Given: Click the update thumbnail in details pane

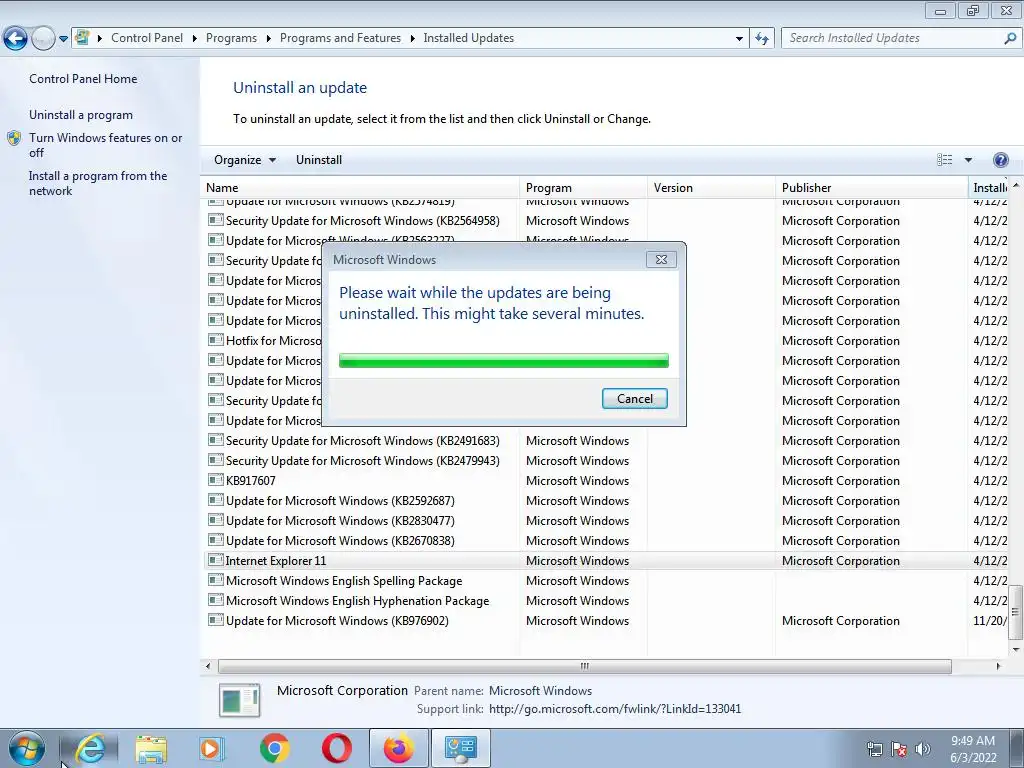Looking at the screenshot, I should pyautogui.click(x=240, y=700).
